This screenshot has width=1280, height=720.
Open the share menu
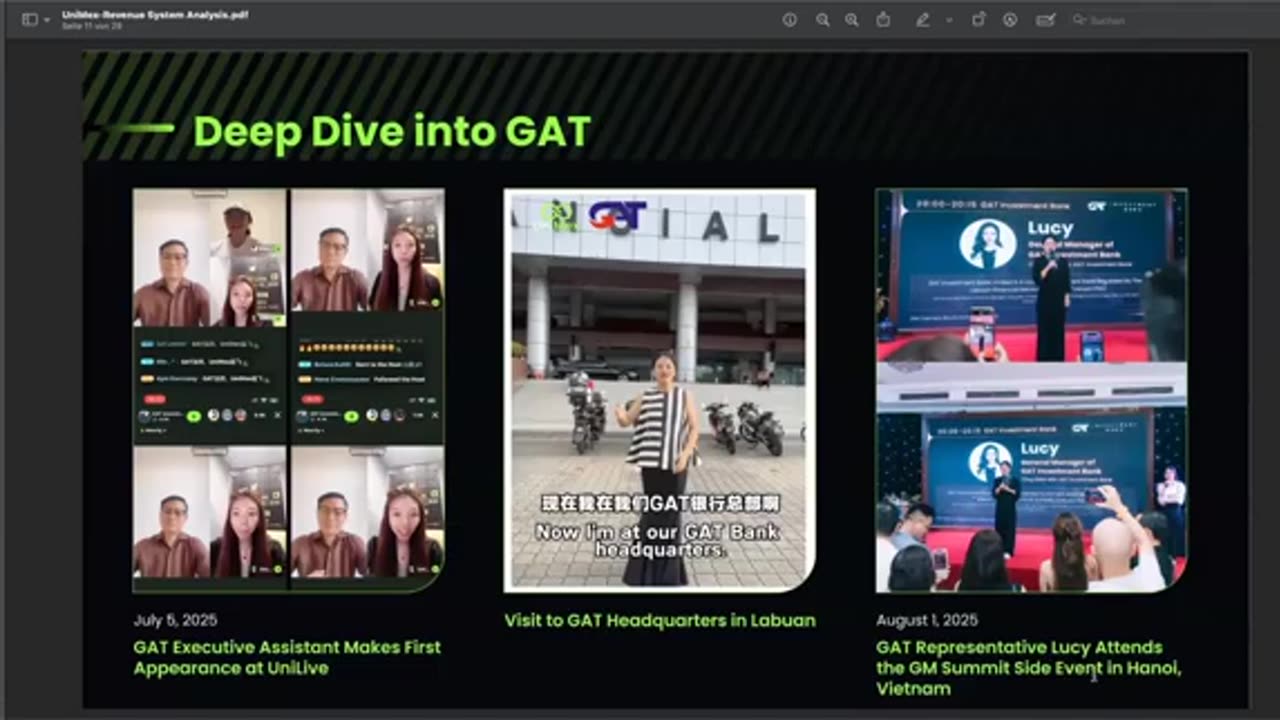[x=883, y=20]
